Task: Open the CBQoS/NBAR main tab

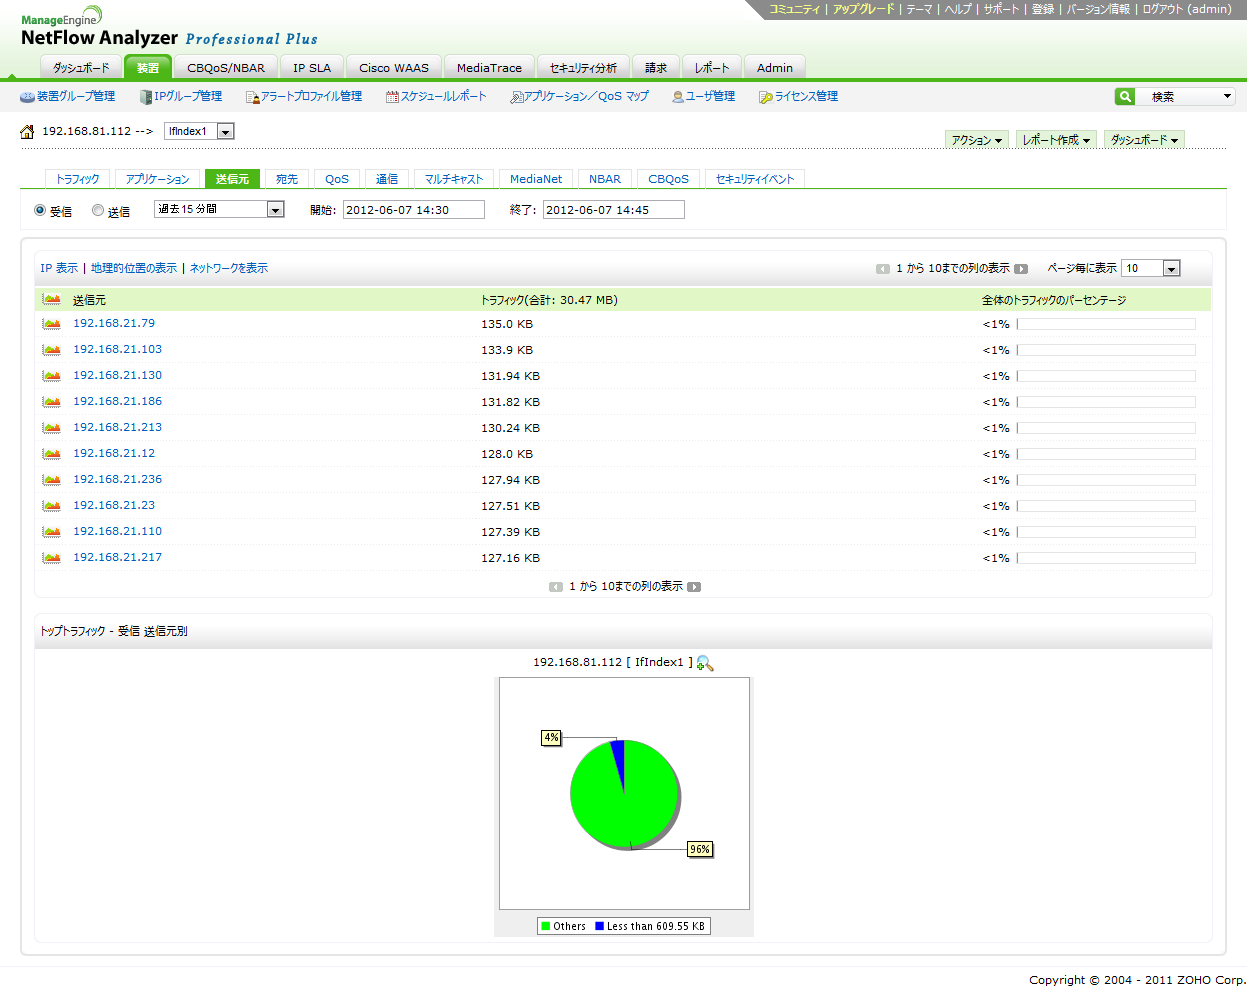Action: click(x=226, y=68)
